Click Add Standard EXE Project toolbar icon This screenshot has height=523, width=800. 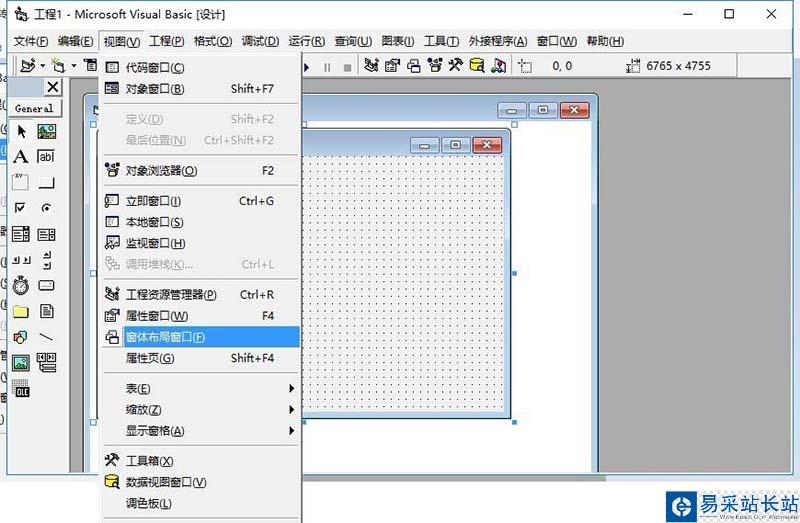pos(28,66)
